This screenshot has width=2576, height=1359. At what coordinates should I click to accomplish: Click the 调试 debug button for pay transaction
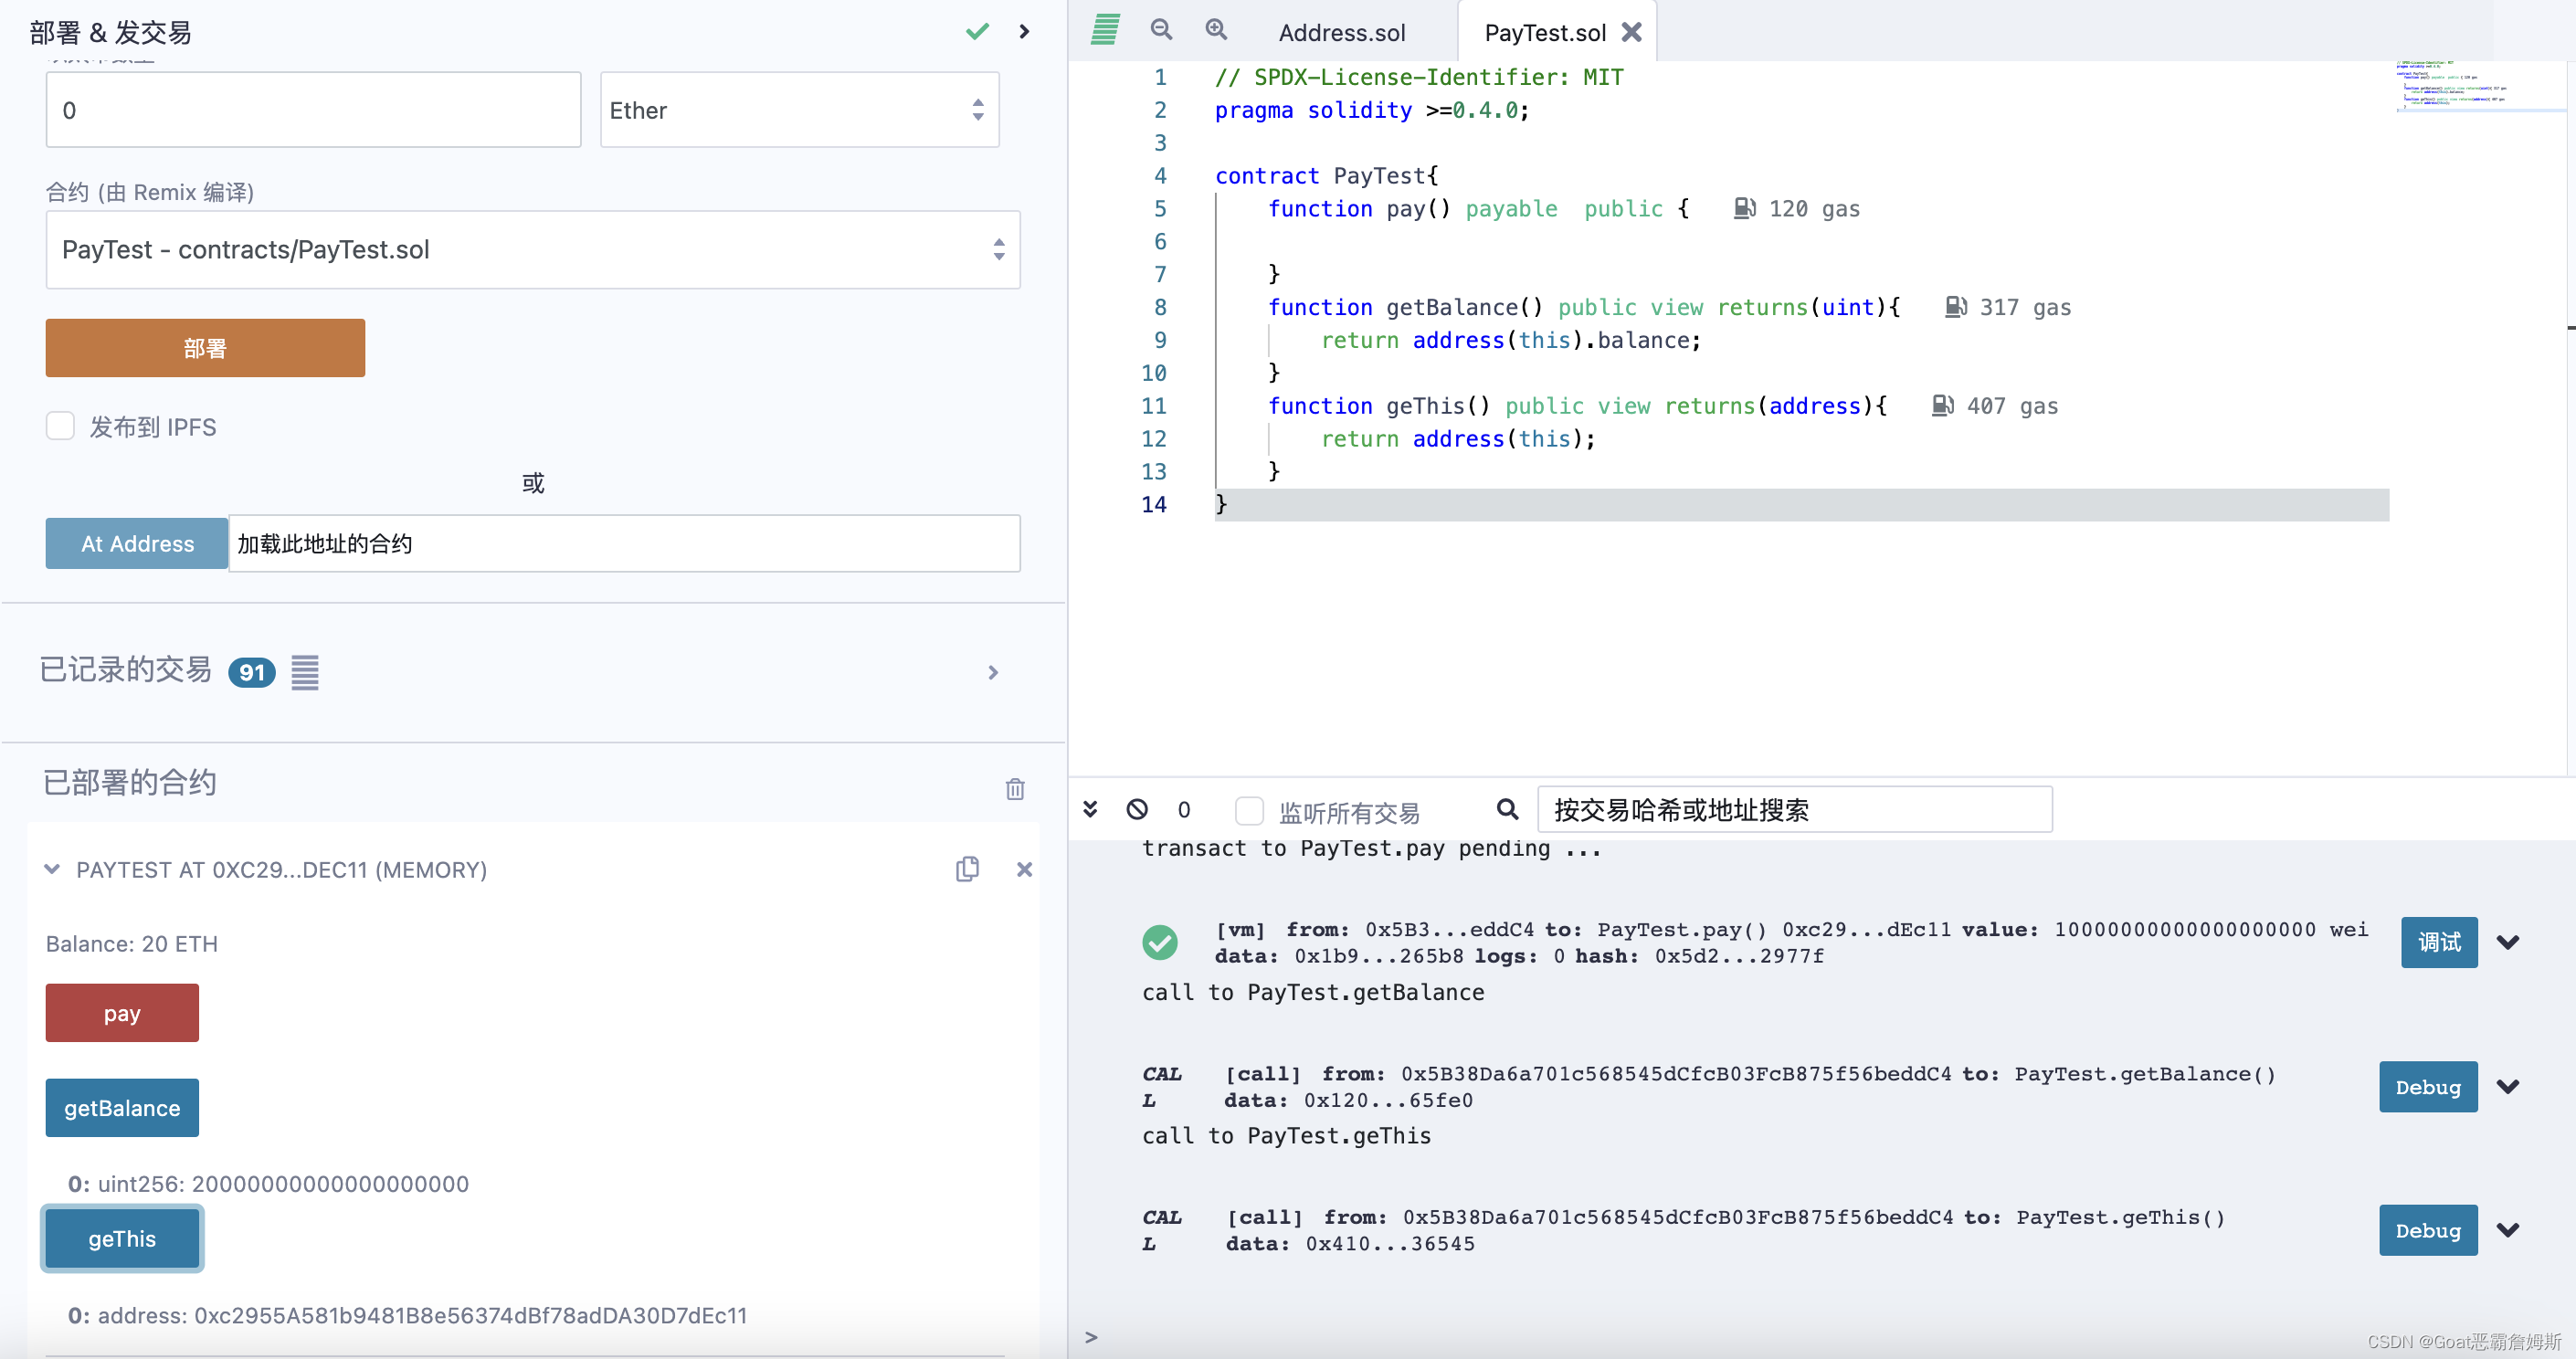point(2439,942)
